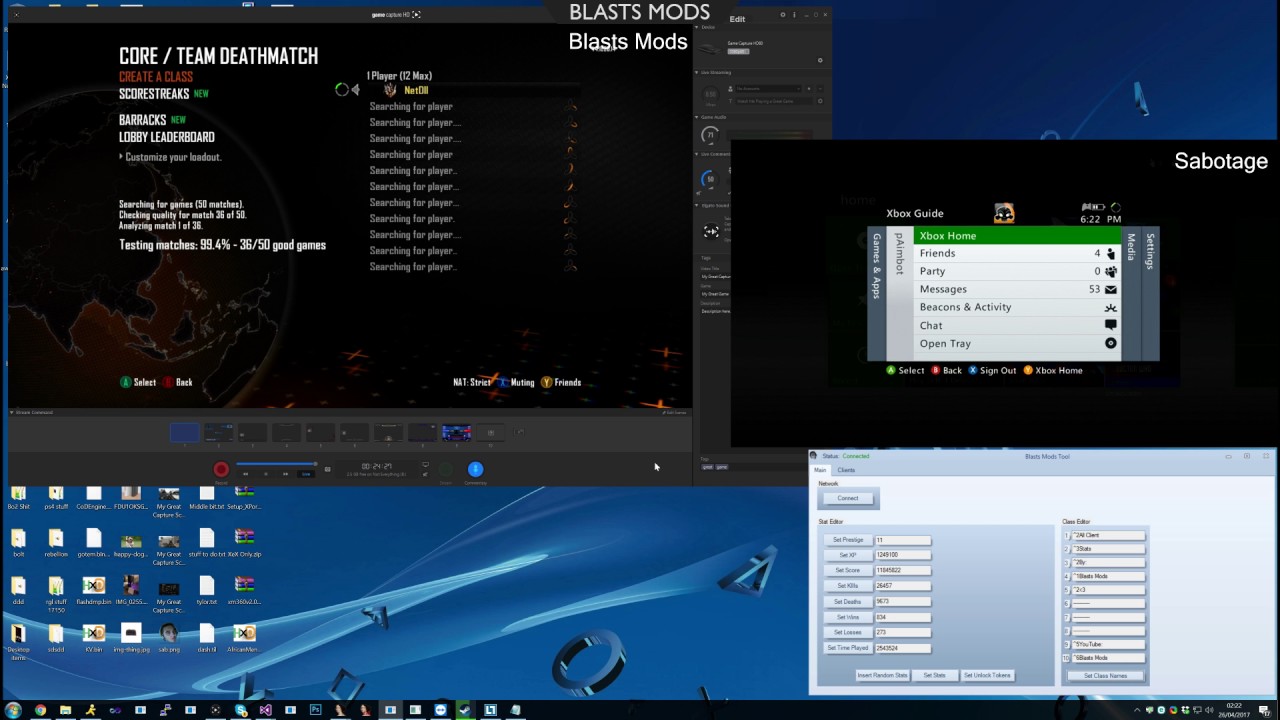The image size is (1280, 720).
Task: Click the Set Score button
Action: click(x=848, y=571)
